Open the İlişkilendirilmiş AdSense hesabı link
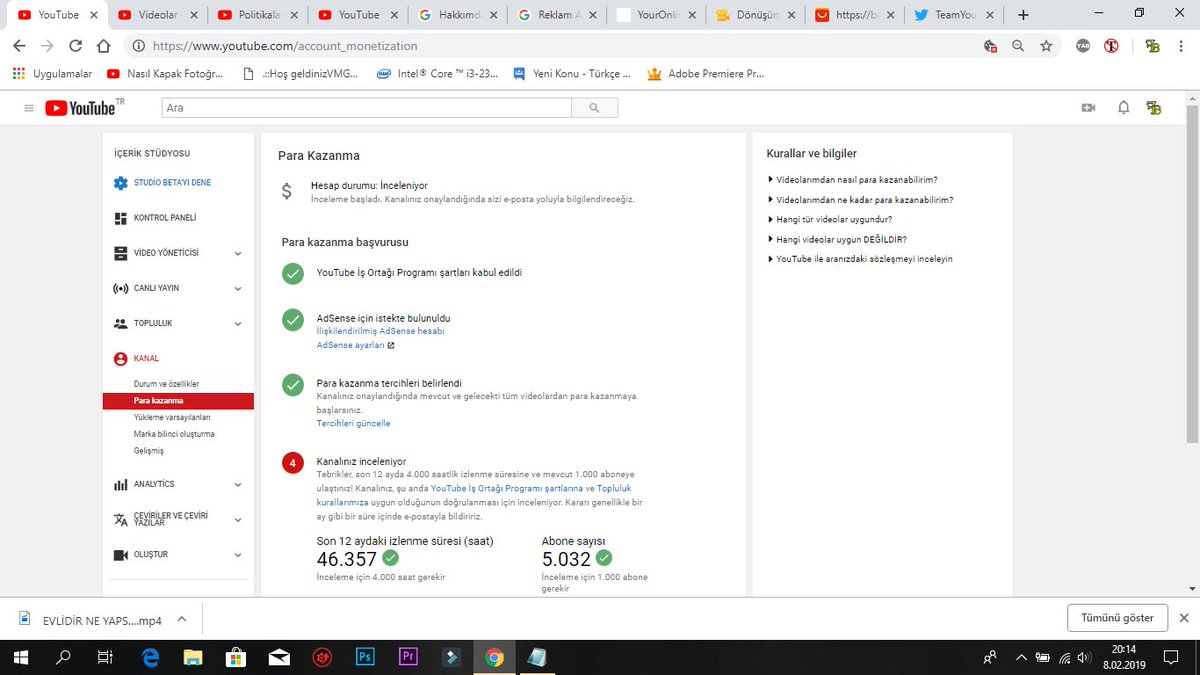Viewport: 1200px width, 675px height. (x=380, y=331)
